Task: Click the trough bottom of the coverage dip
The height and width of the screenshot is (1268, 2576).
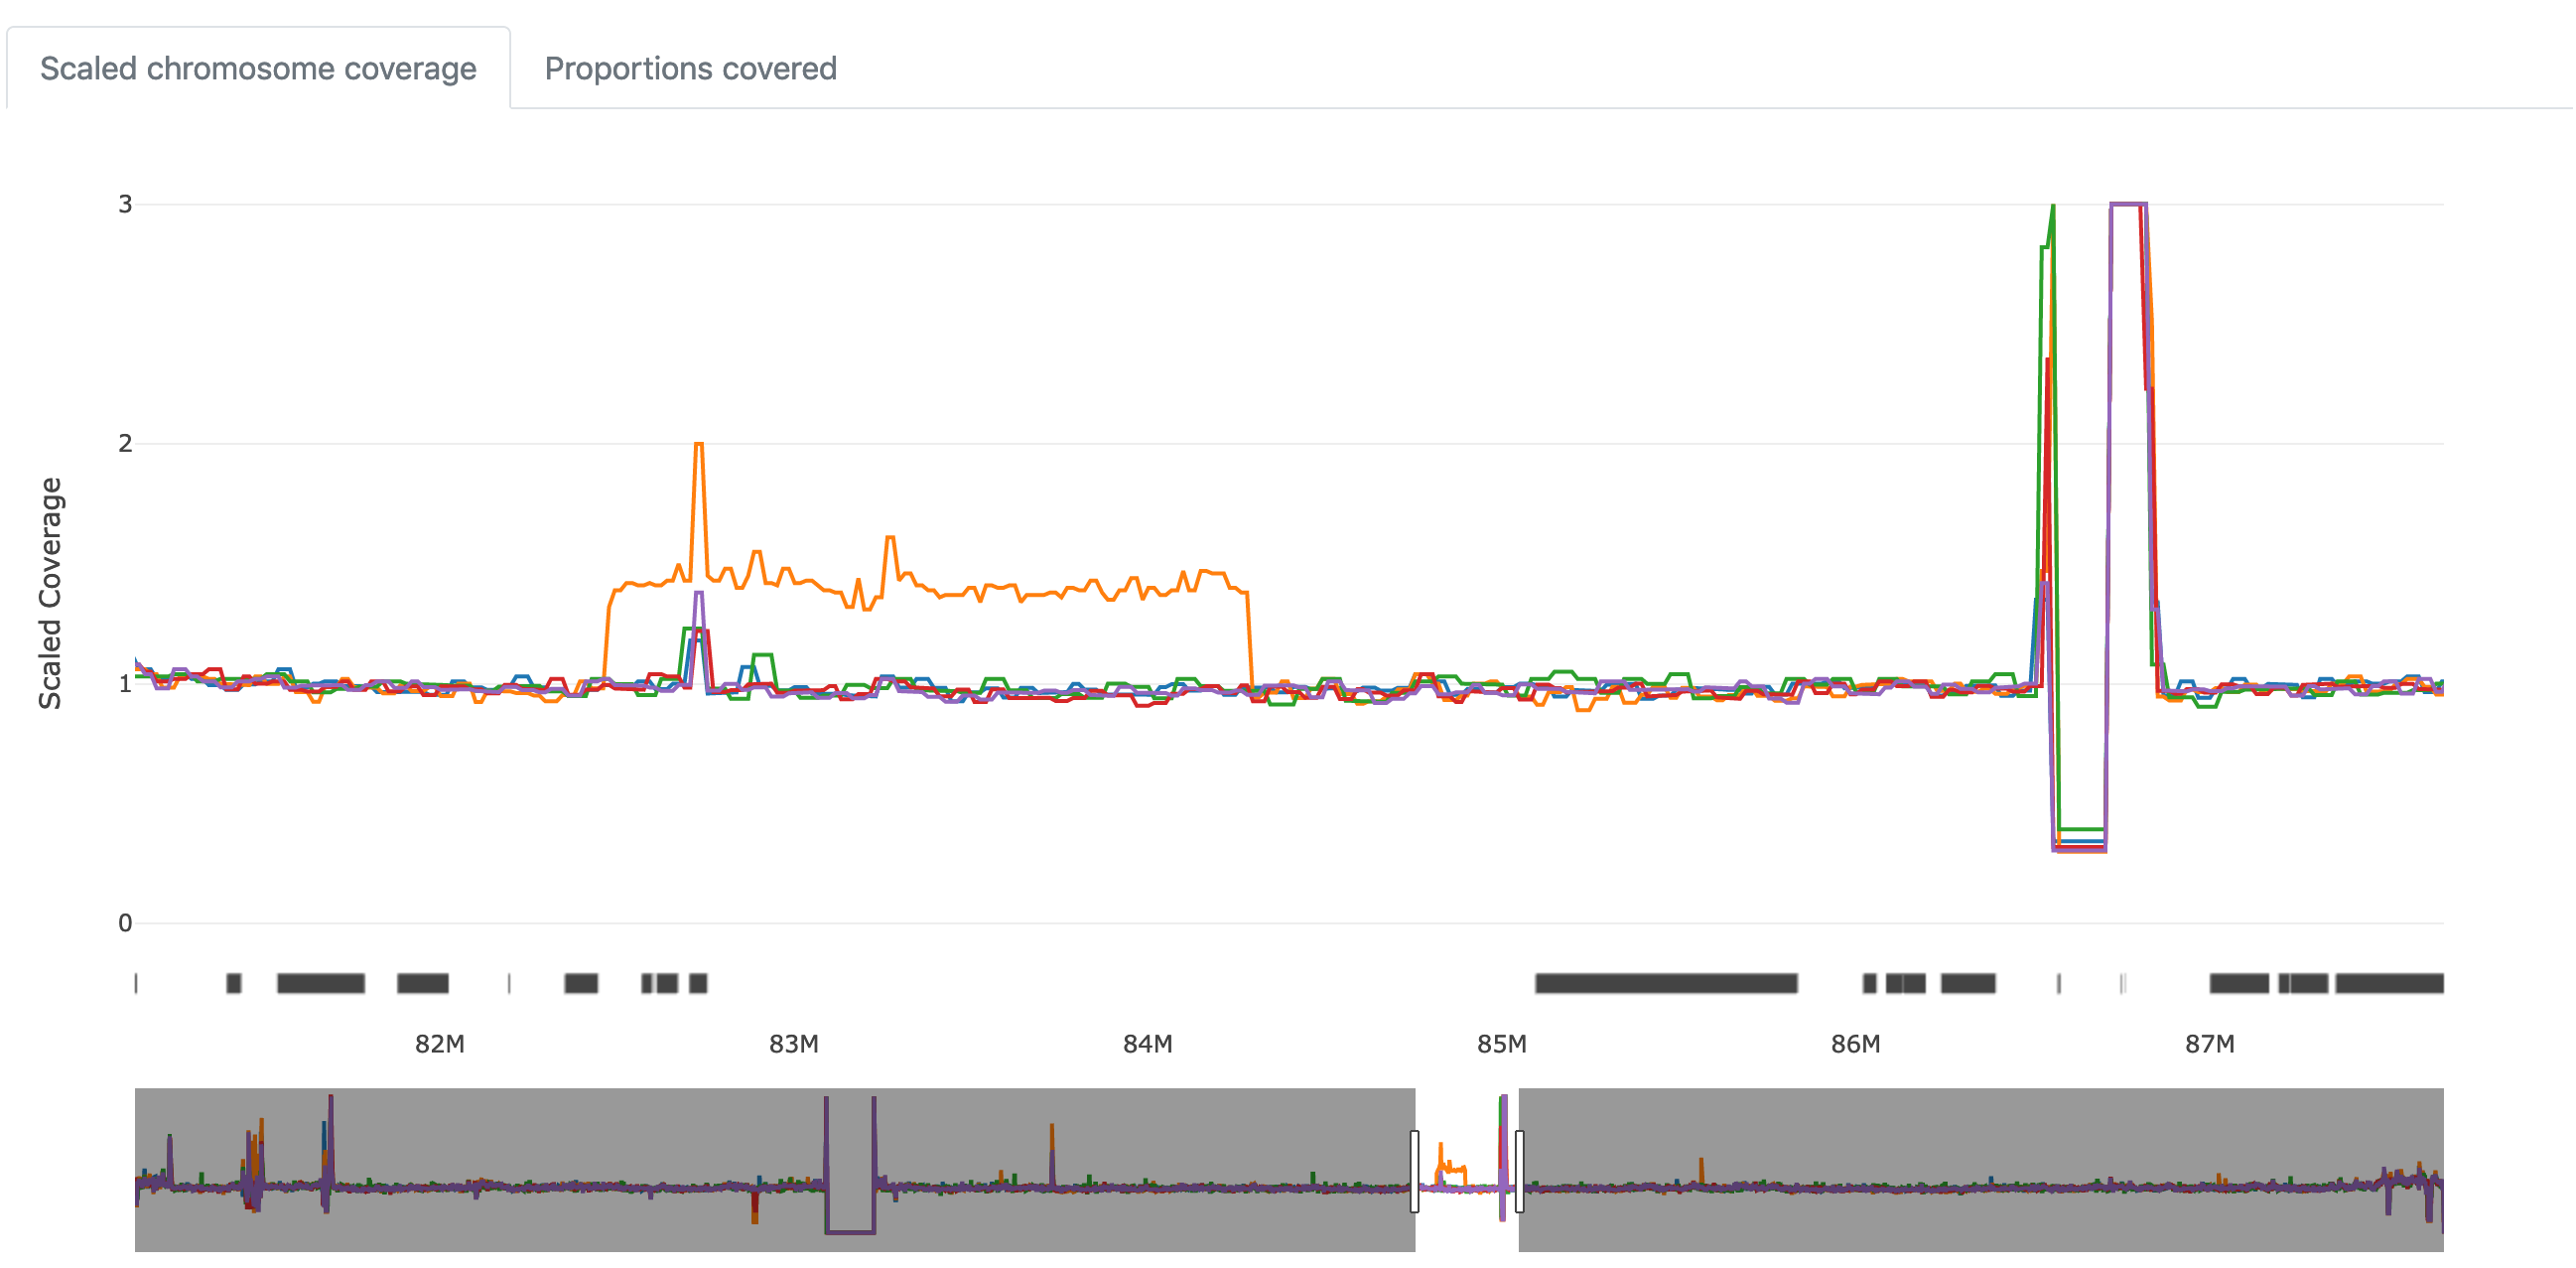Action: pos(2080,848)
